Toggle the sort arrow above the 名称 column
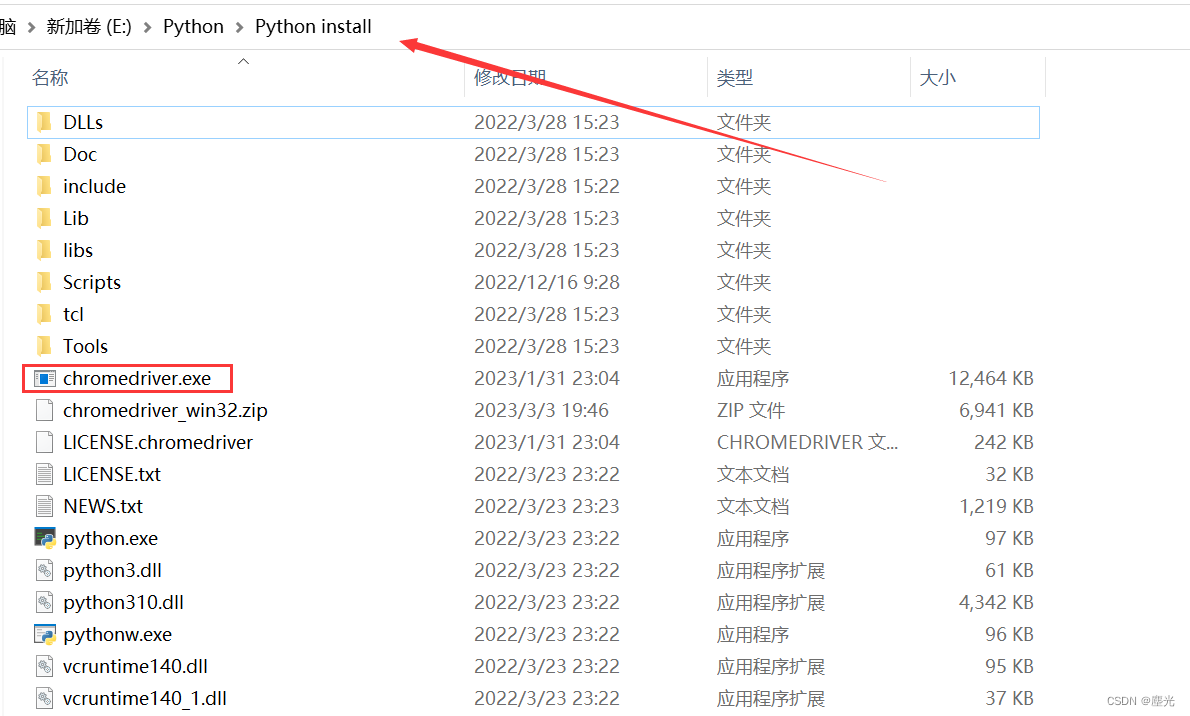Image resolution: width=1190 pixels, height=716 pixels. pos(244,61)
